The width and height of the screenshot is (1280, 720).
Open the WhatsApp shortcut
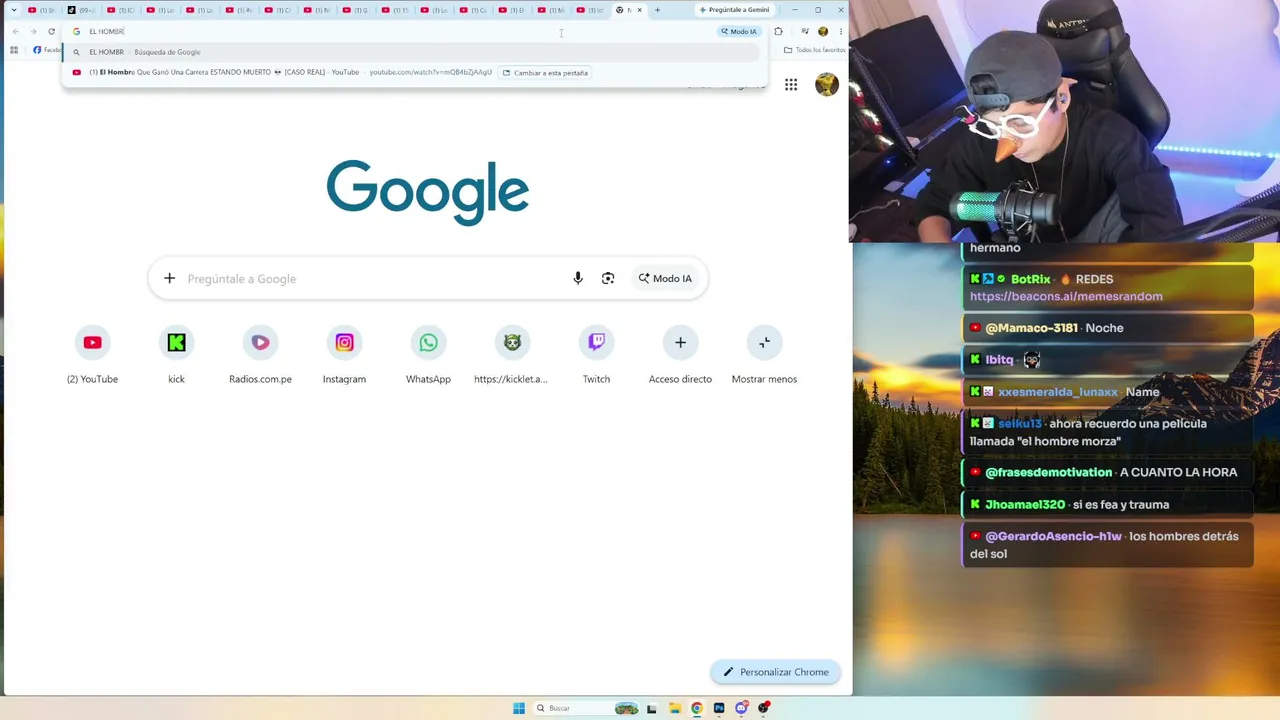[x=428, y=356]
